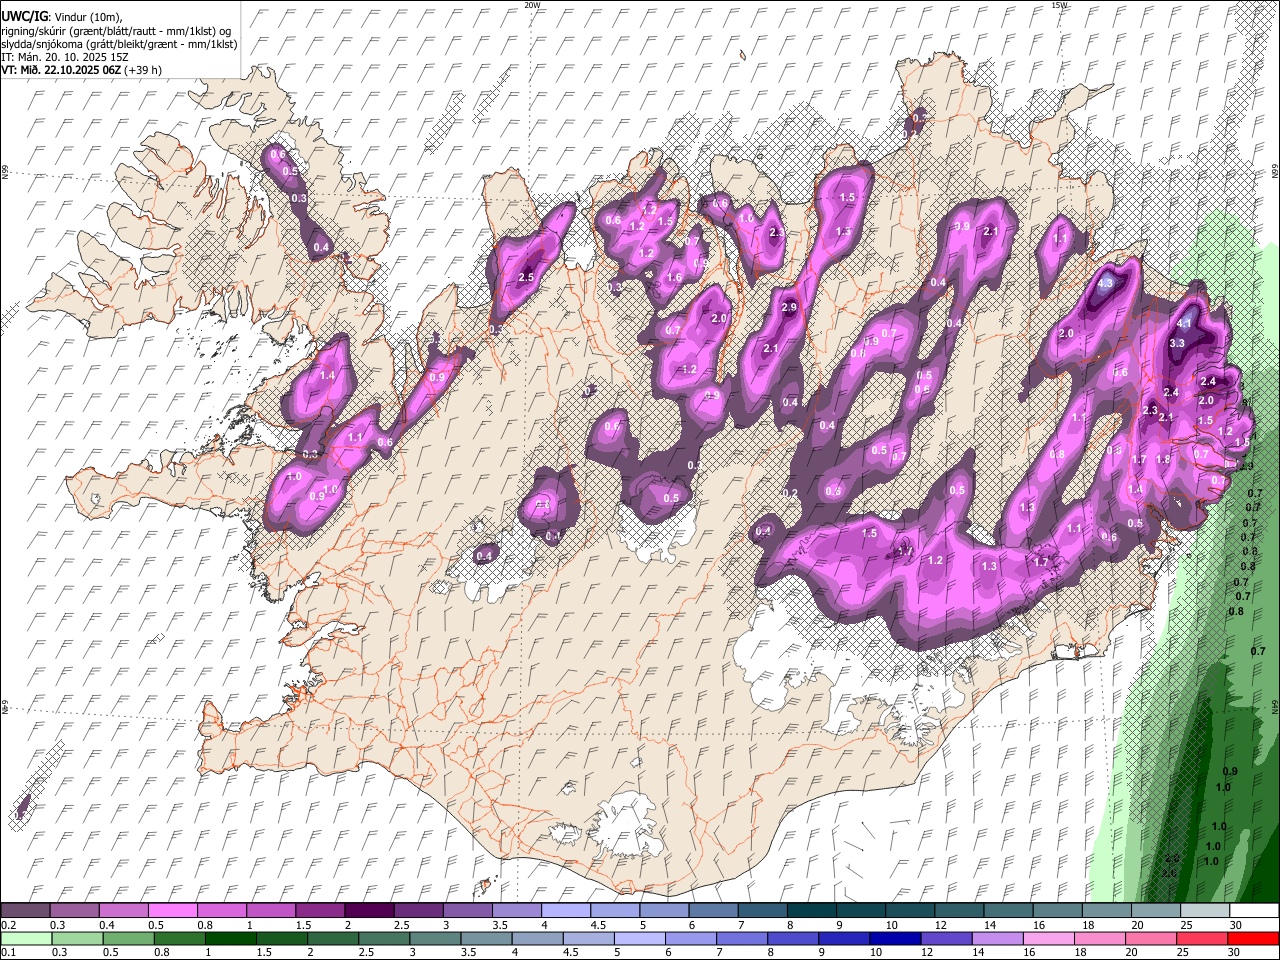The width and height of the screenshot is (1280, 960).
Task: Click the '15W' longitude label
Action: pyautogui.click(x=1059, y=5)
